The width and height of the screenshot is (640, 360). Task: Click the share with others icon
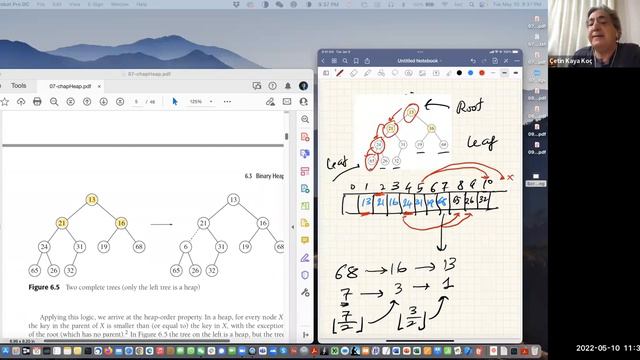(x=303, y=102)
